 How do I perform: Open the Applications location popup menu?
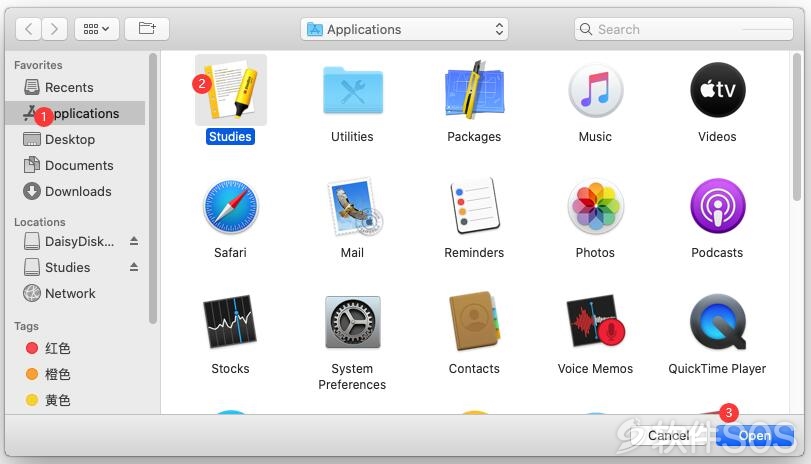404,29
